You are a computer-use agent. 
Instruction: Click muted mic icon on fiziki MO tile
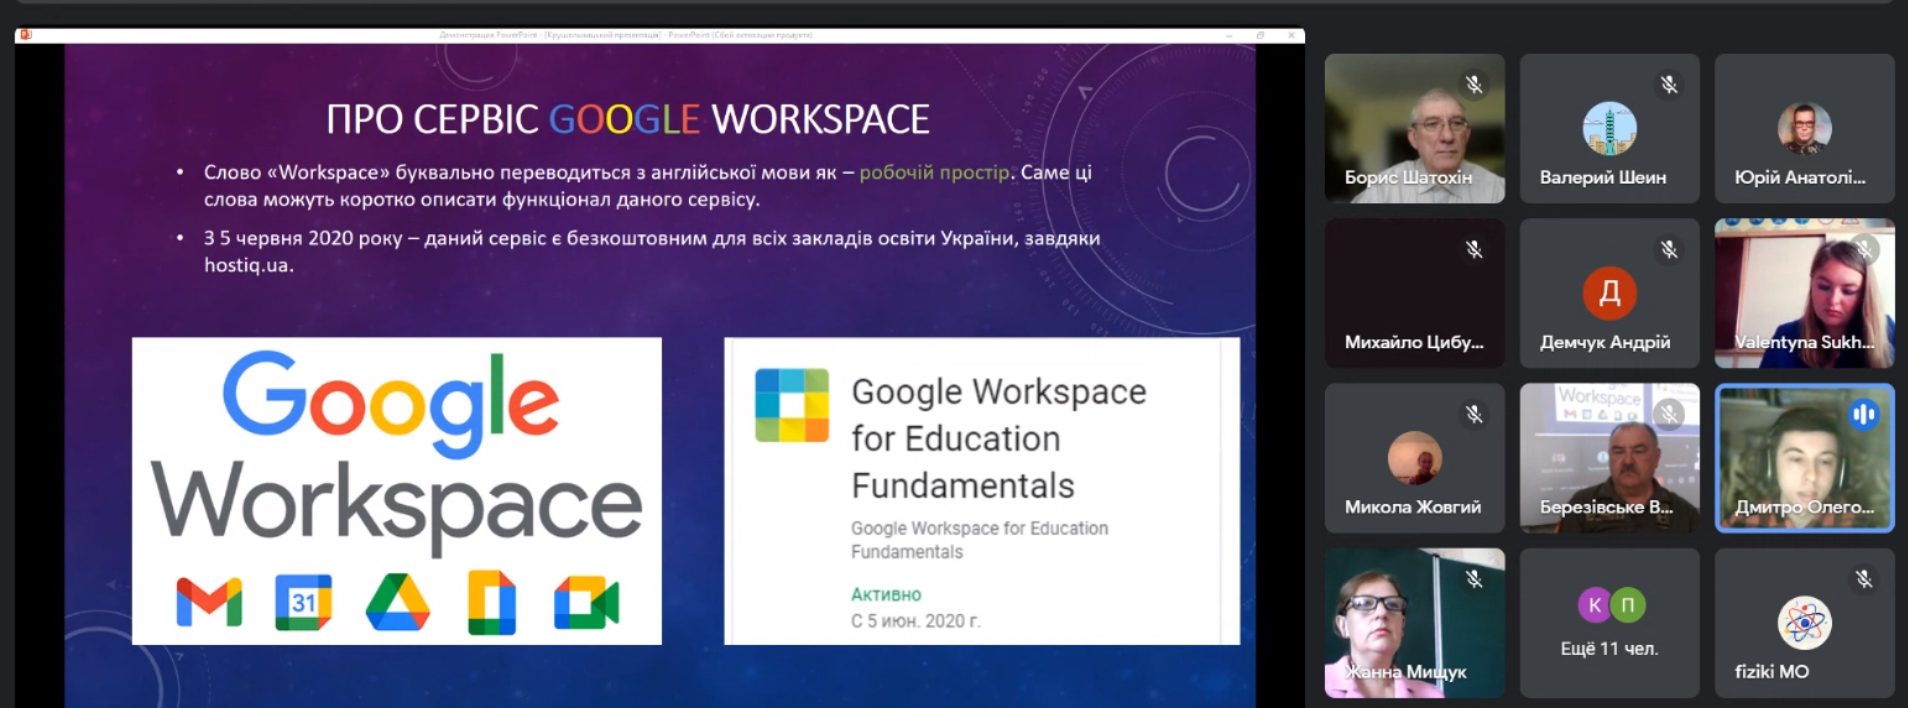(1864, 579)
